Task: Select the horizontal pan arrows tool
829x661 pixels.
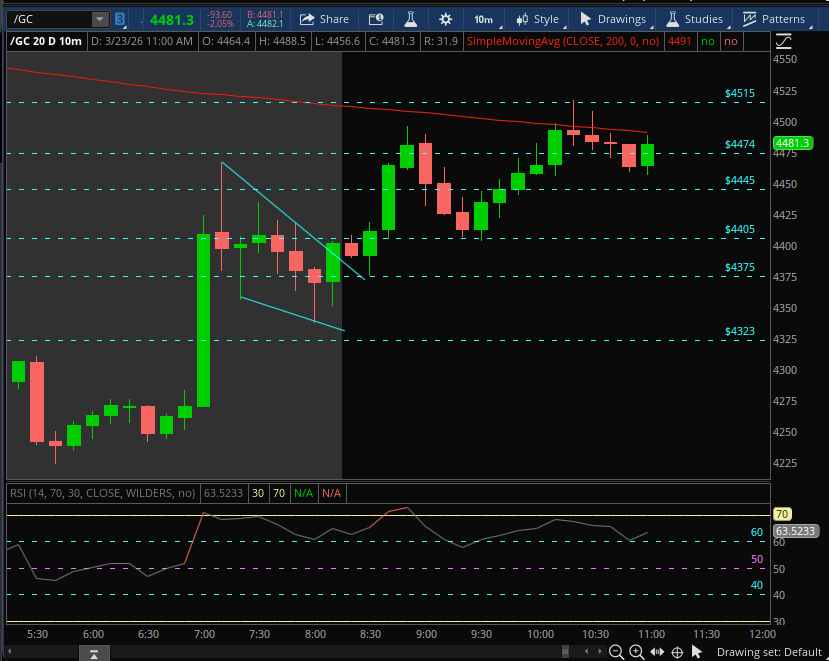Action: [x=657, y=652]
